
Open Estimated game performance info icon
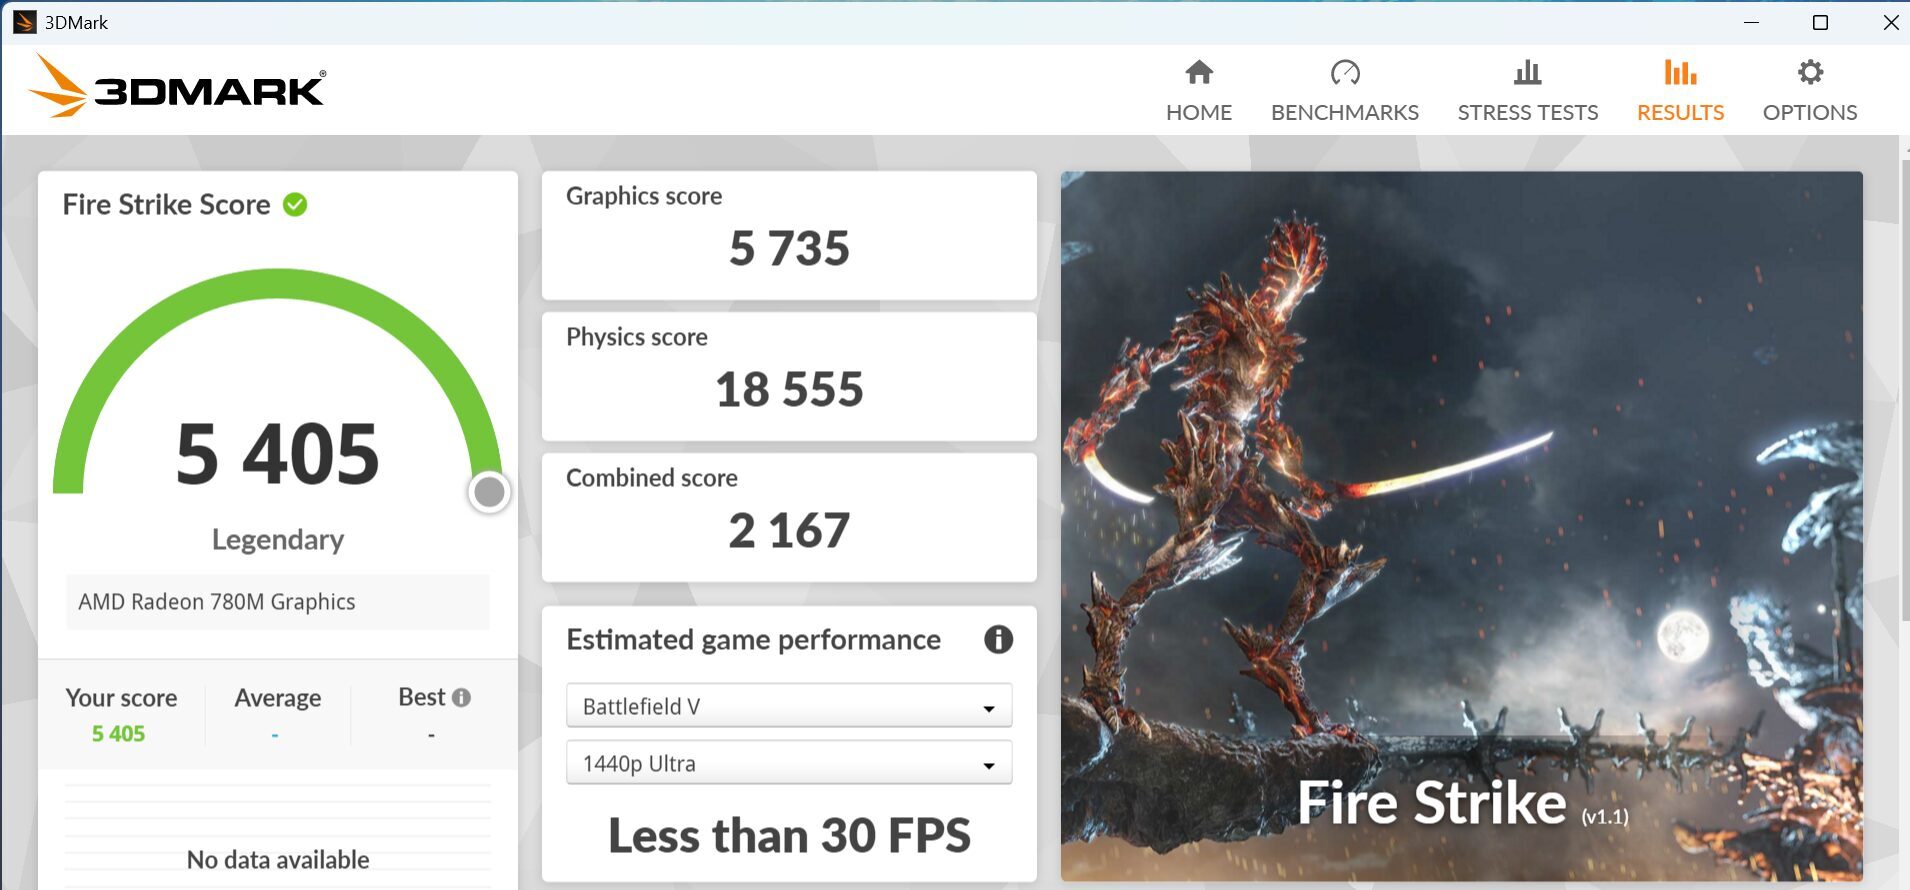pyautogui.click(x=998, y=639)
